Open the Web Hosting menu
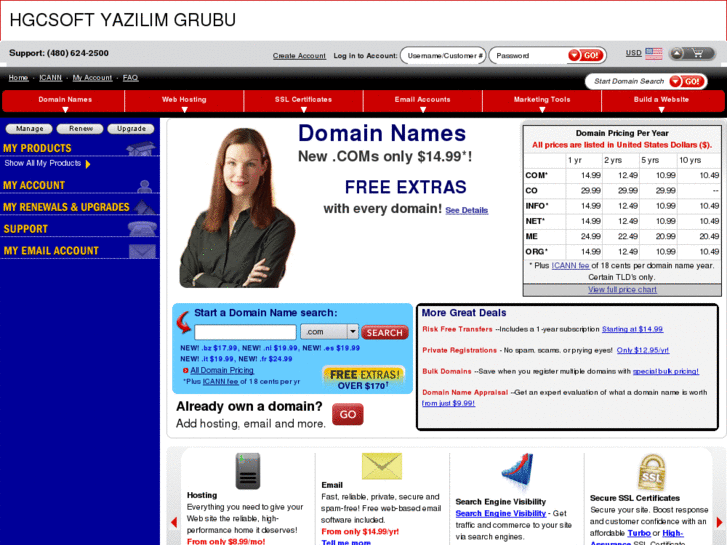 pyautogui.click(x=184, y=102)
